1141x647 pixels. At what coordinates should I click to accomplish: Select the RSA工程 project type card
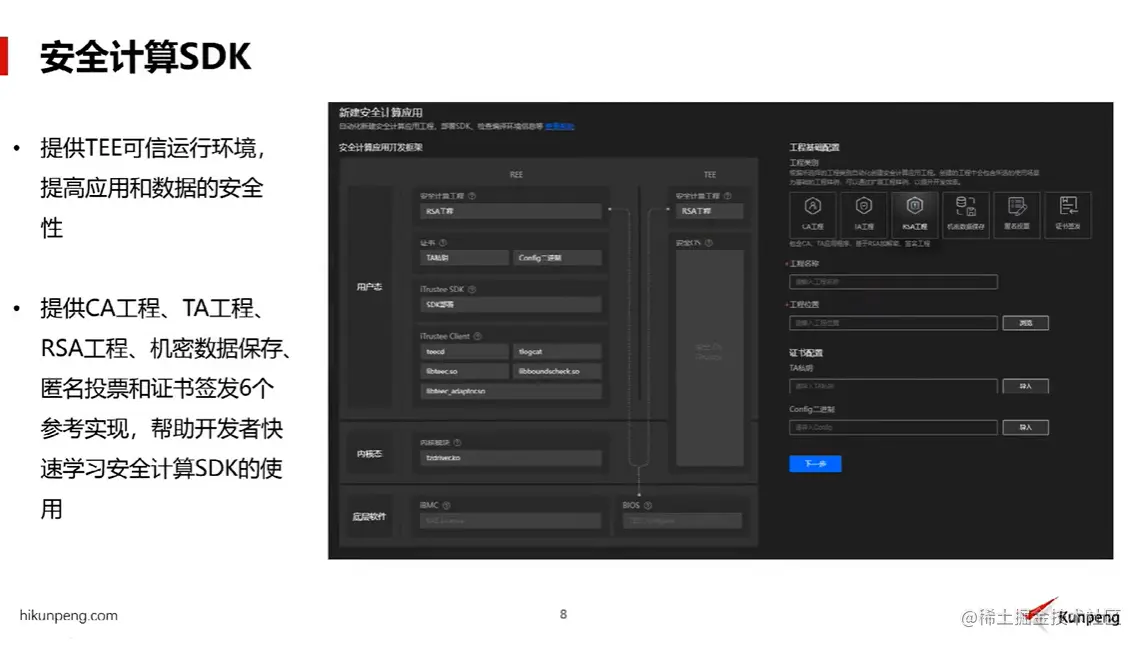[915, 214]
